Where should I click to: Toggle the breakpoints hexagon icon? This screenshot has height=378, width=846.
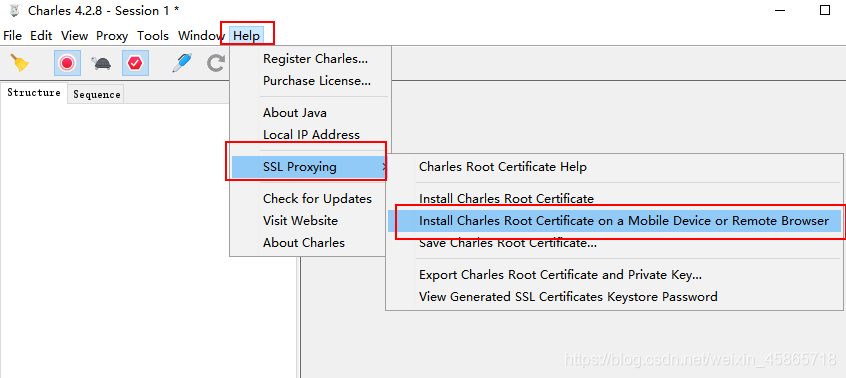tap(135, 63)
